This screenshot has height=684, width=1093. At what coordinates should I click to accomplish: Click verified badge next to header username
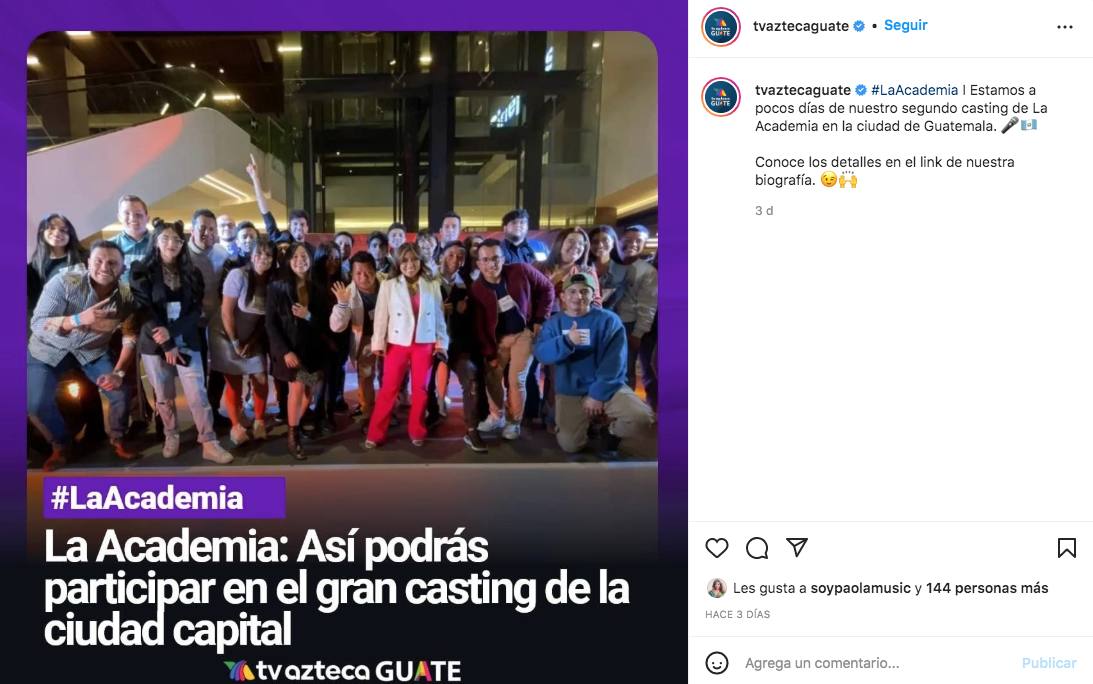[x=859, y=26]
